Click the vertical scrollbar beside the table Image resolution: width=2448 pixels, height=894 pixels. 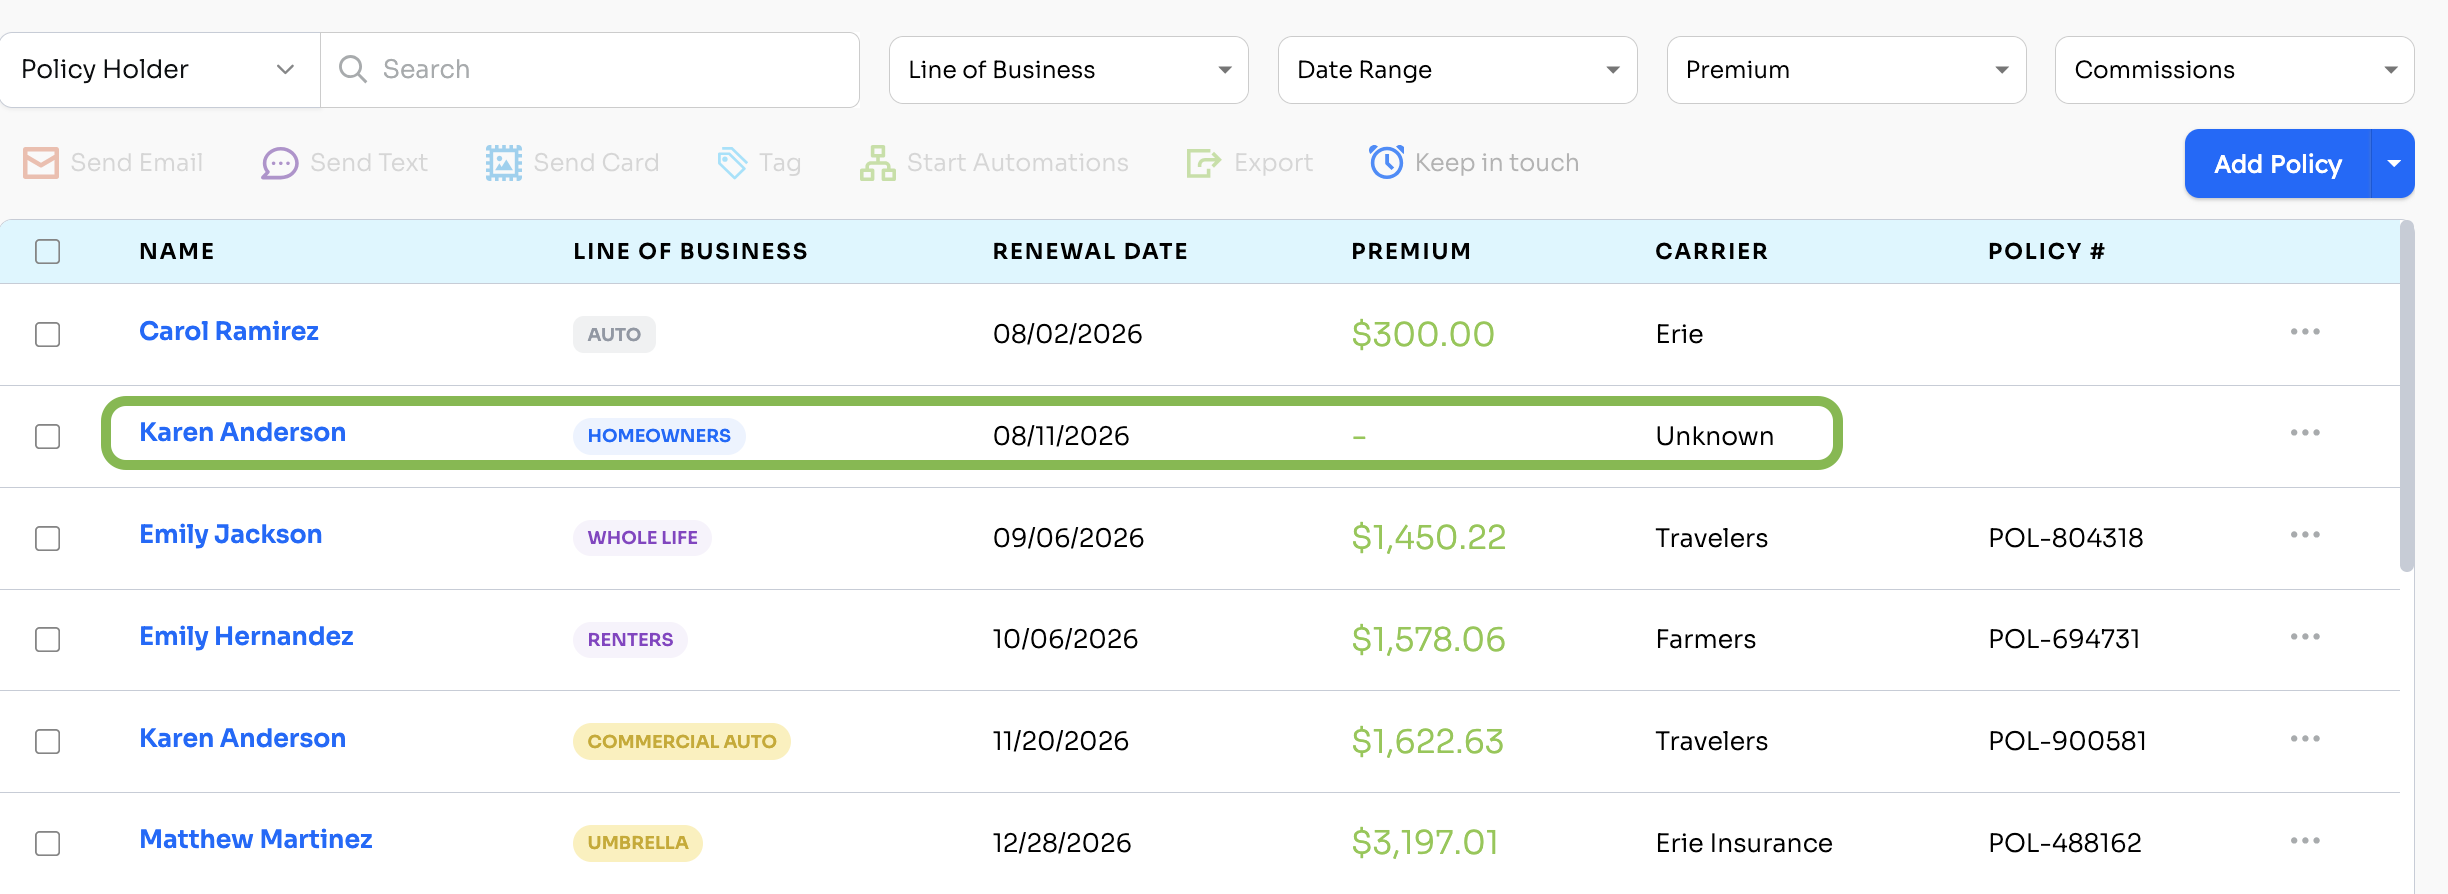point(2407,397)
